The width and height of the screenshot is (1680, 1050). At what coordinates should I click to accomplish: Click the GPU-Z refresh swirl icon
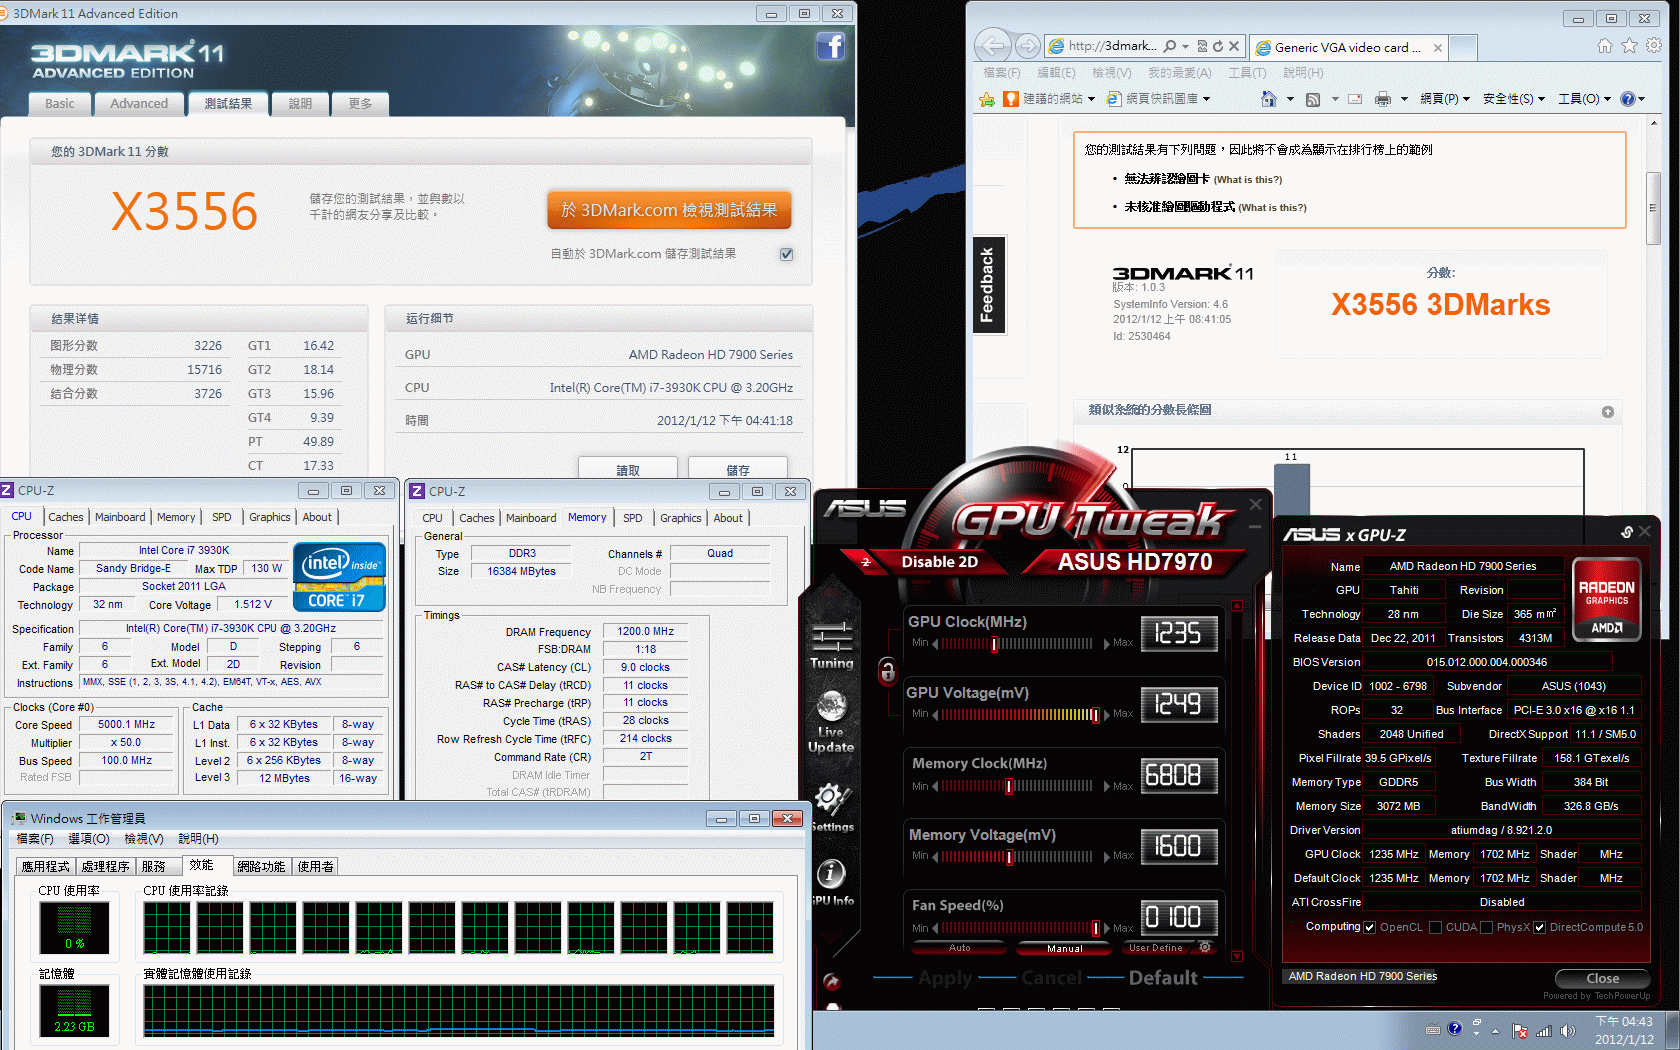[x=1626, y=532]
